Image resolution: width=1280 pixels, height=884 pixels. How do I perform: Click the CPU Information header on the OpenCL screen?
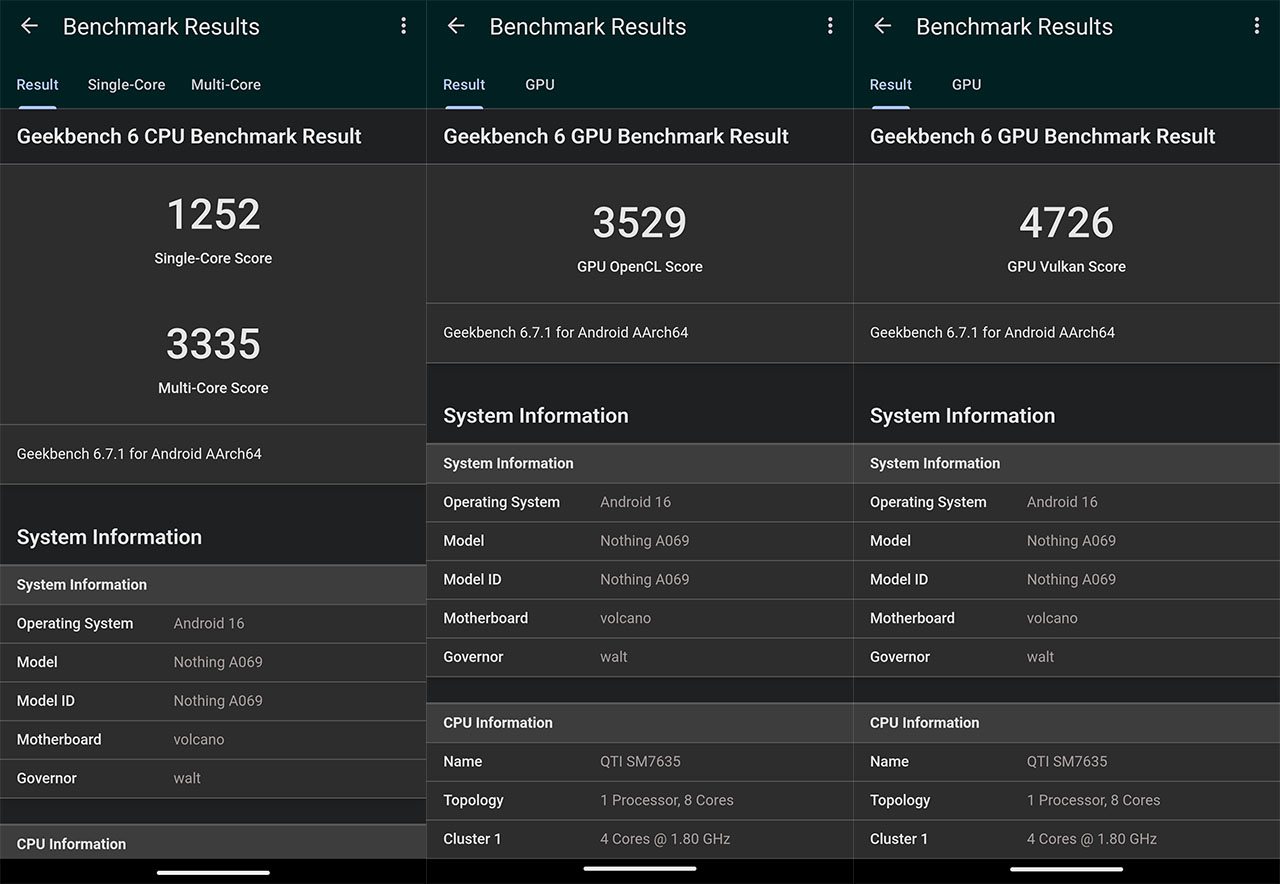(640, 723)
